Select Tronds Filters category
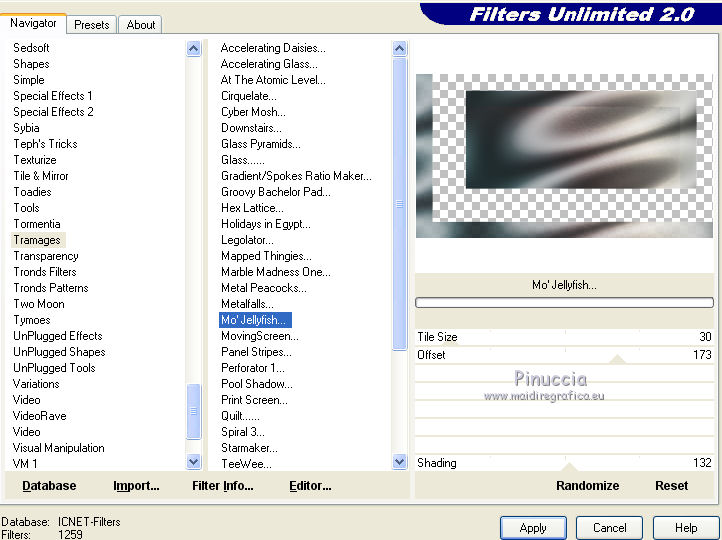 tap(45, 272)
